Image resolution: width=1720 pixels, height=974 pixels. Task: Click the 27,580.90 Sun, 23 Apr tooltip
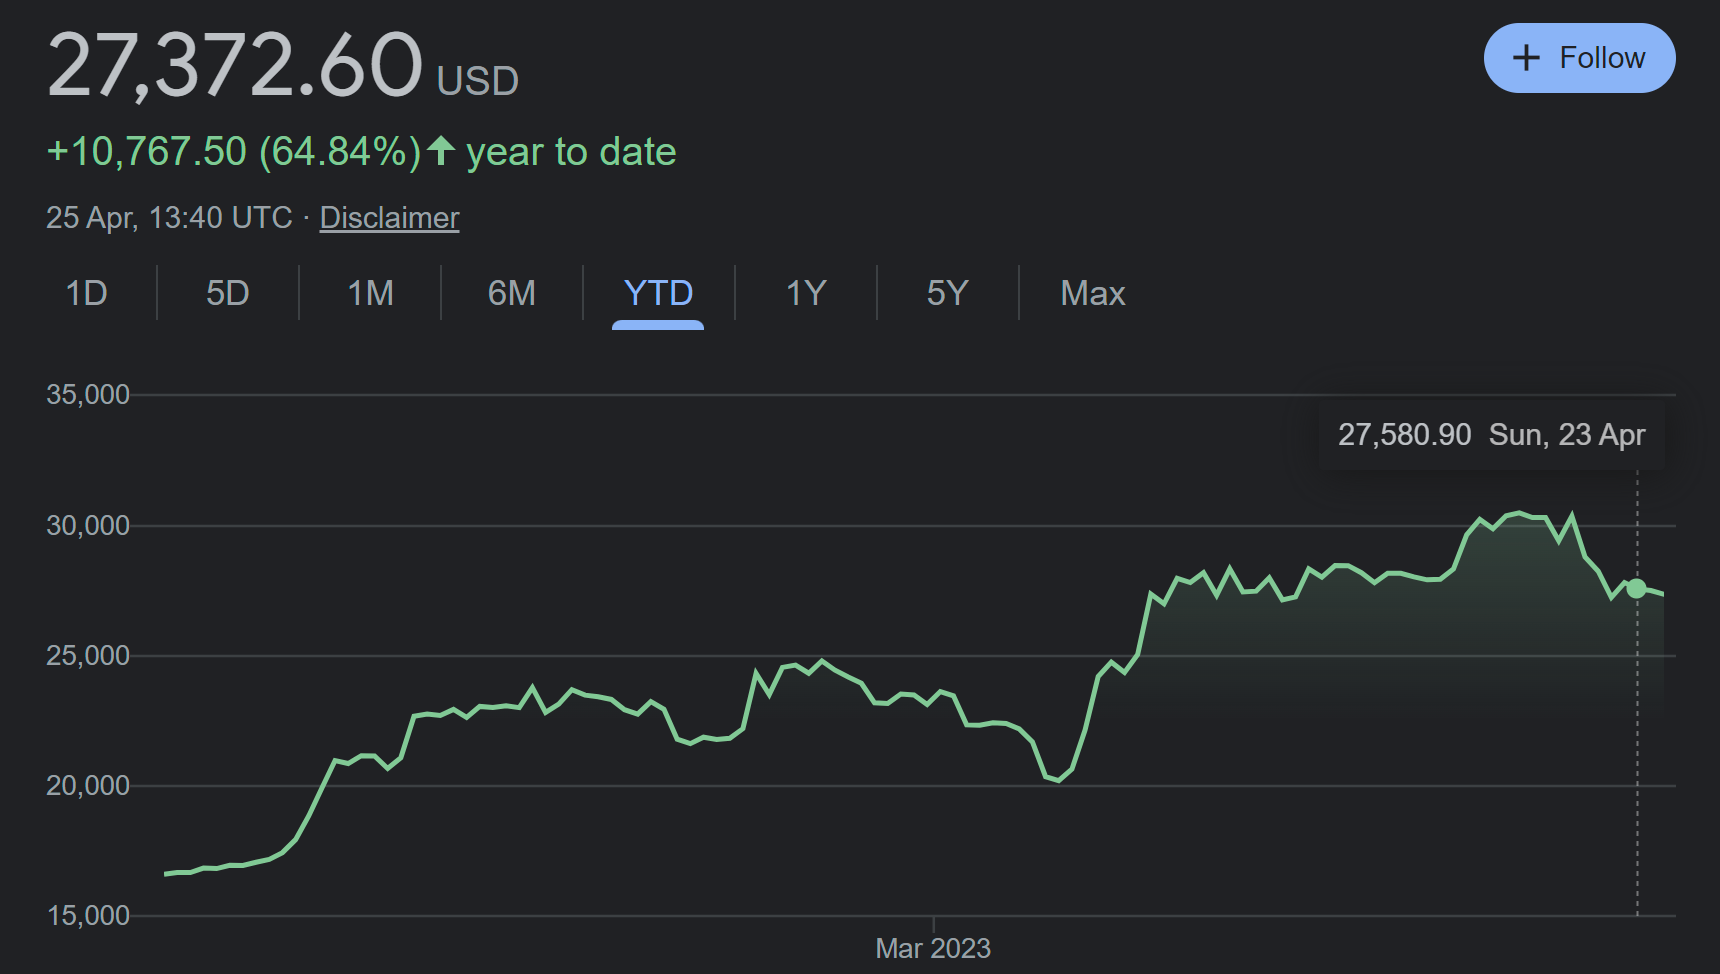click(x=1492, y=435)
